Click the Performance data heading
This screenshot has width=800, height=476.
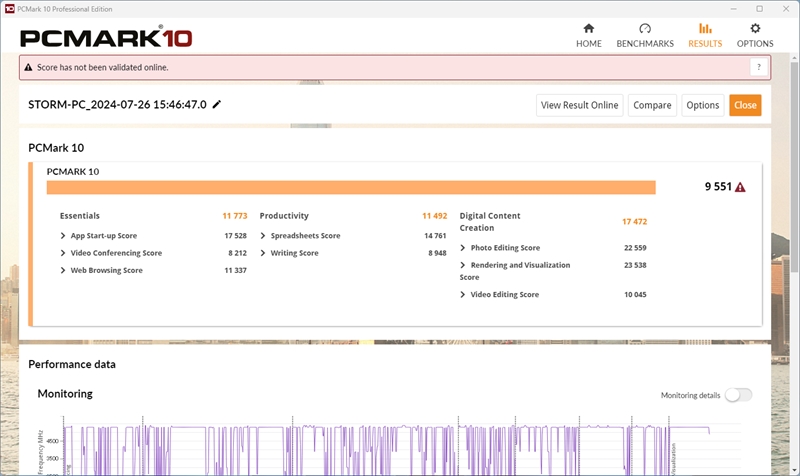pyautogui.click(x=72, y=364)
